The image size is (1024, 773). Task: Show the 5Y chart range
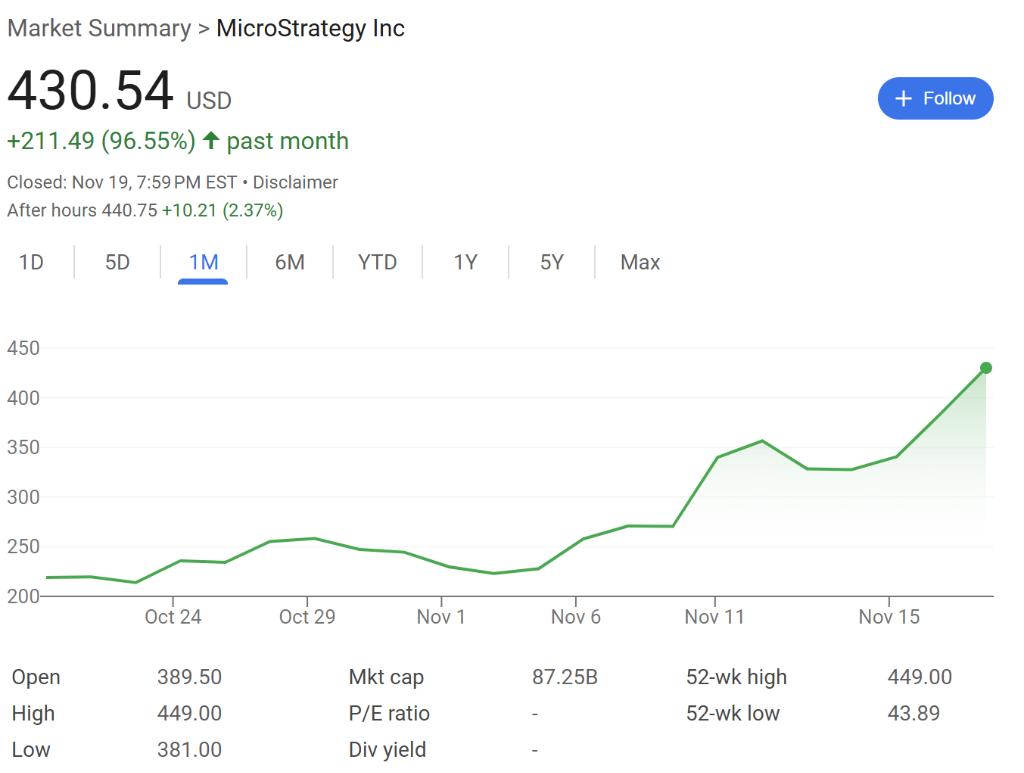[552, 262]
